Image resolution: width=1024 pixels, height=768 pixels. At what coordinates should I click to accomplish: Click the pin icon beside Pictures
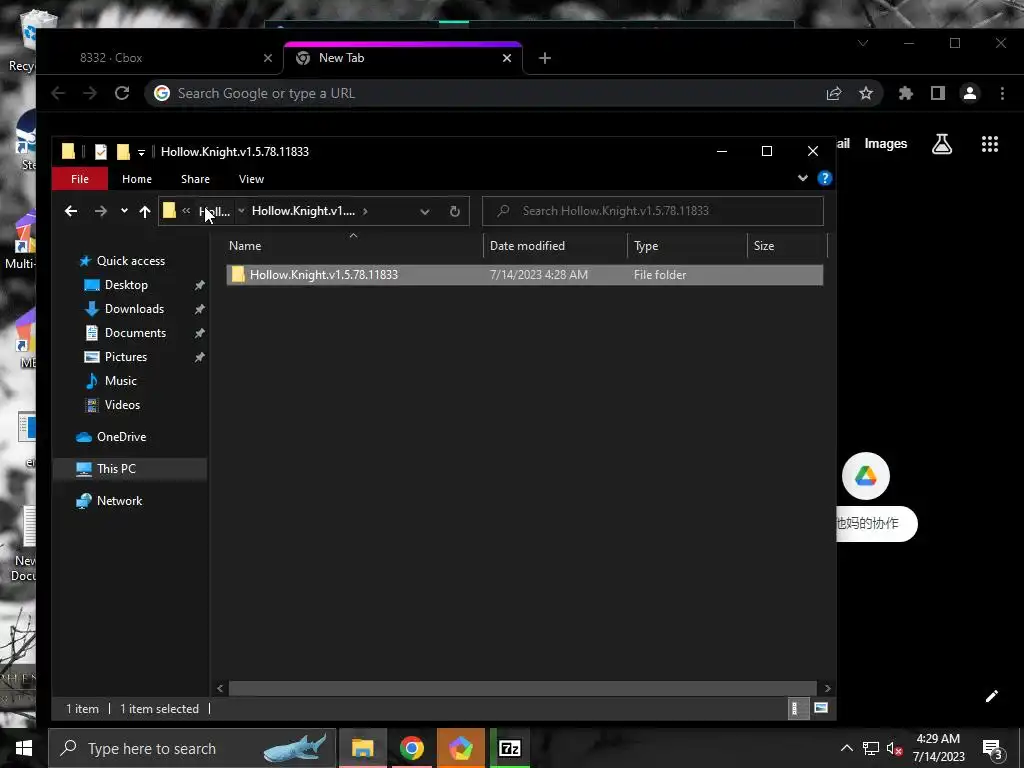tap(199, 357)
